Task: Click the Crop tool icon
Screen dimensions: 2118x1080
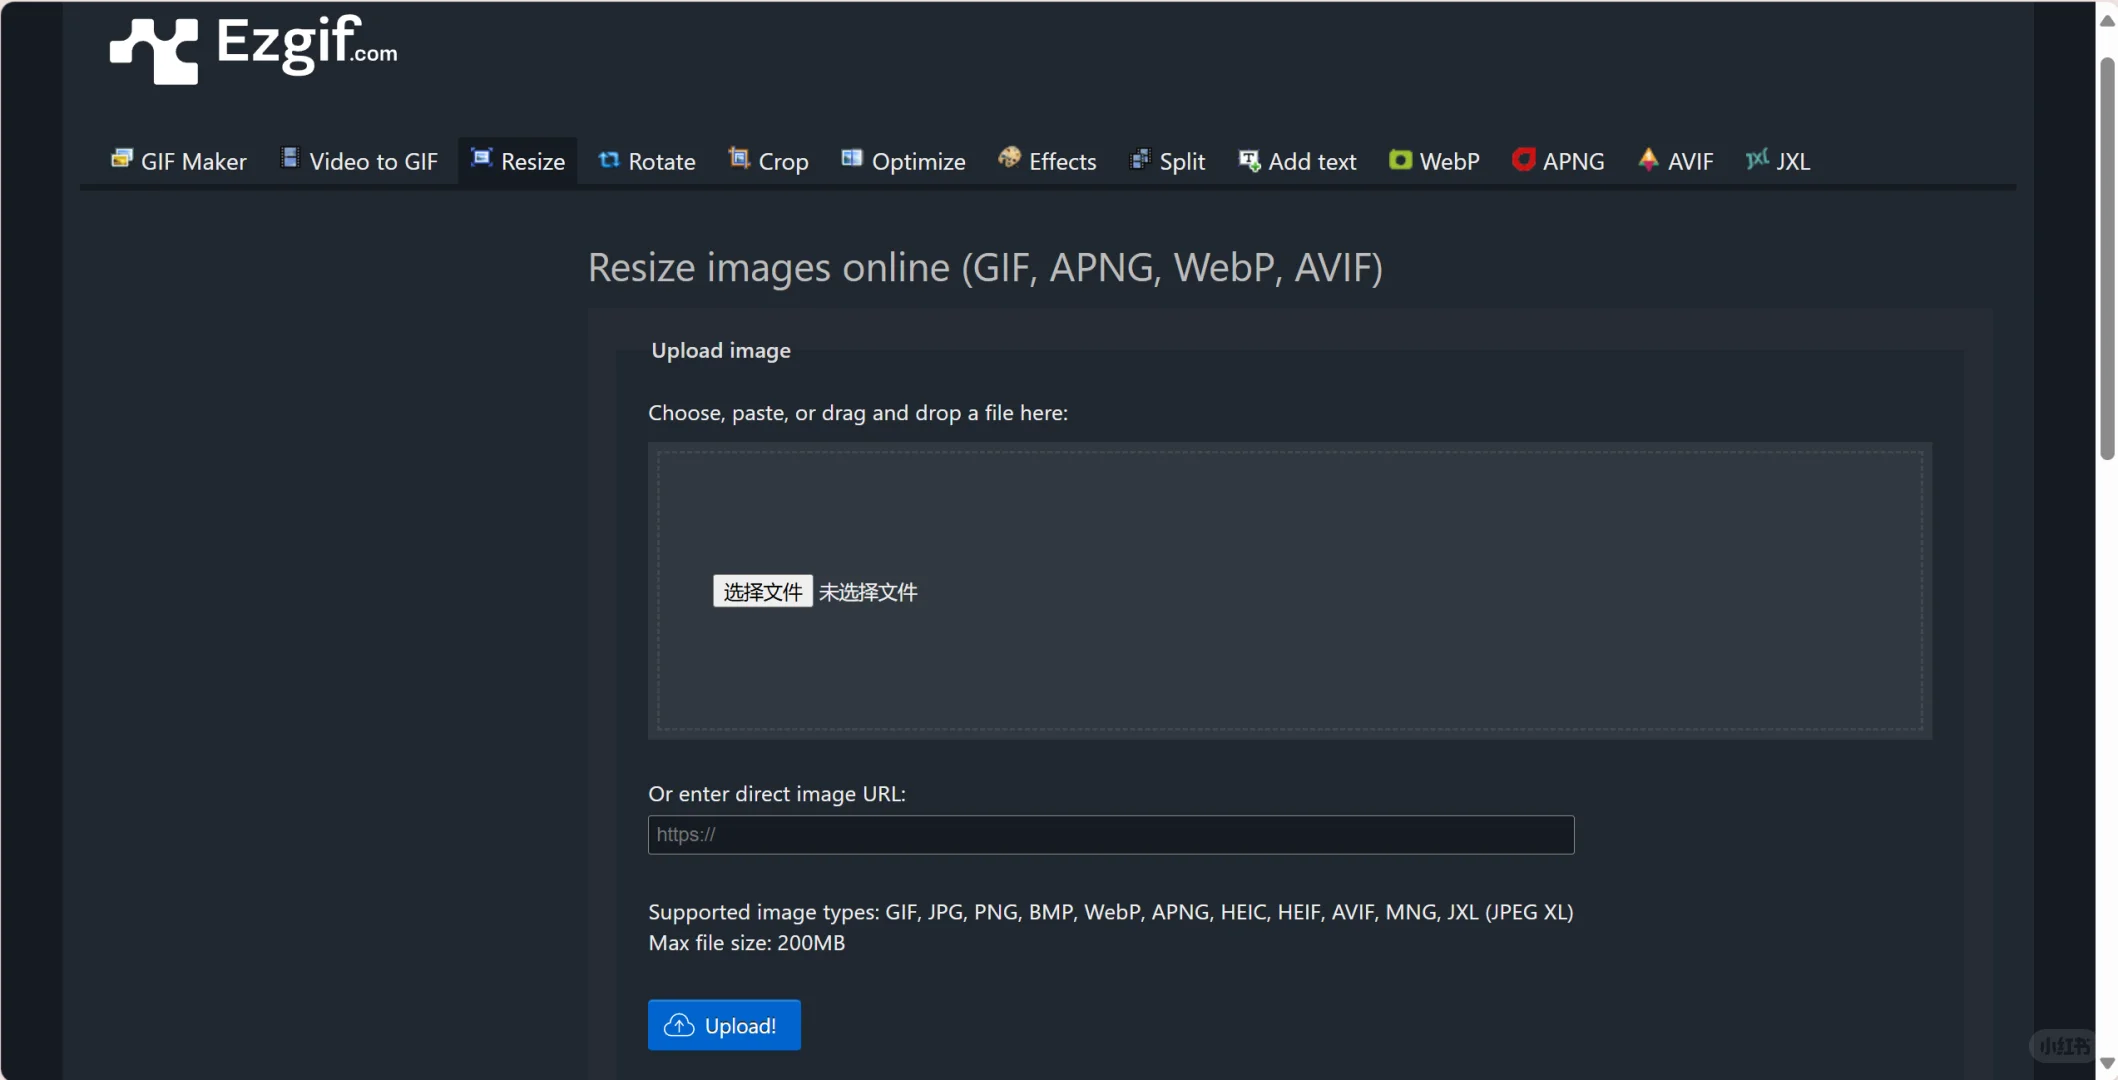Action: tap(739, 158)
